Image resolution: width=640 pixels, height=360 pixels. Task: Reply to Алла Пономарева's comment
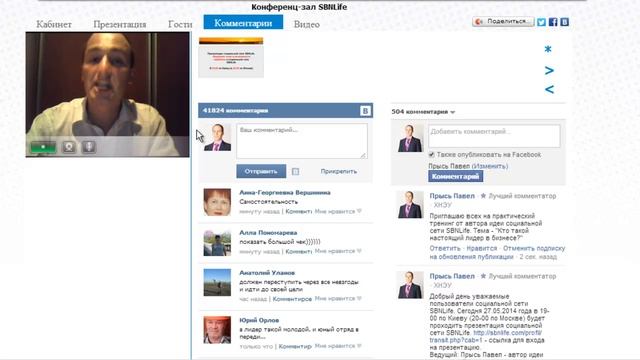[298, 251]
